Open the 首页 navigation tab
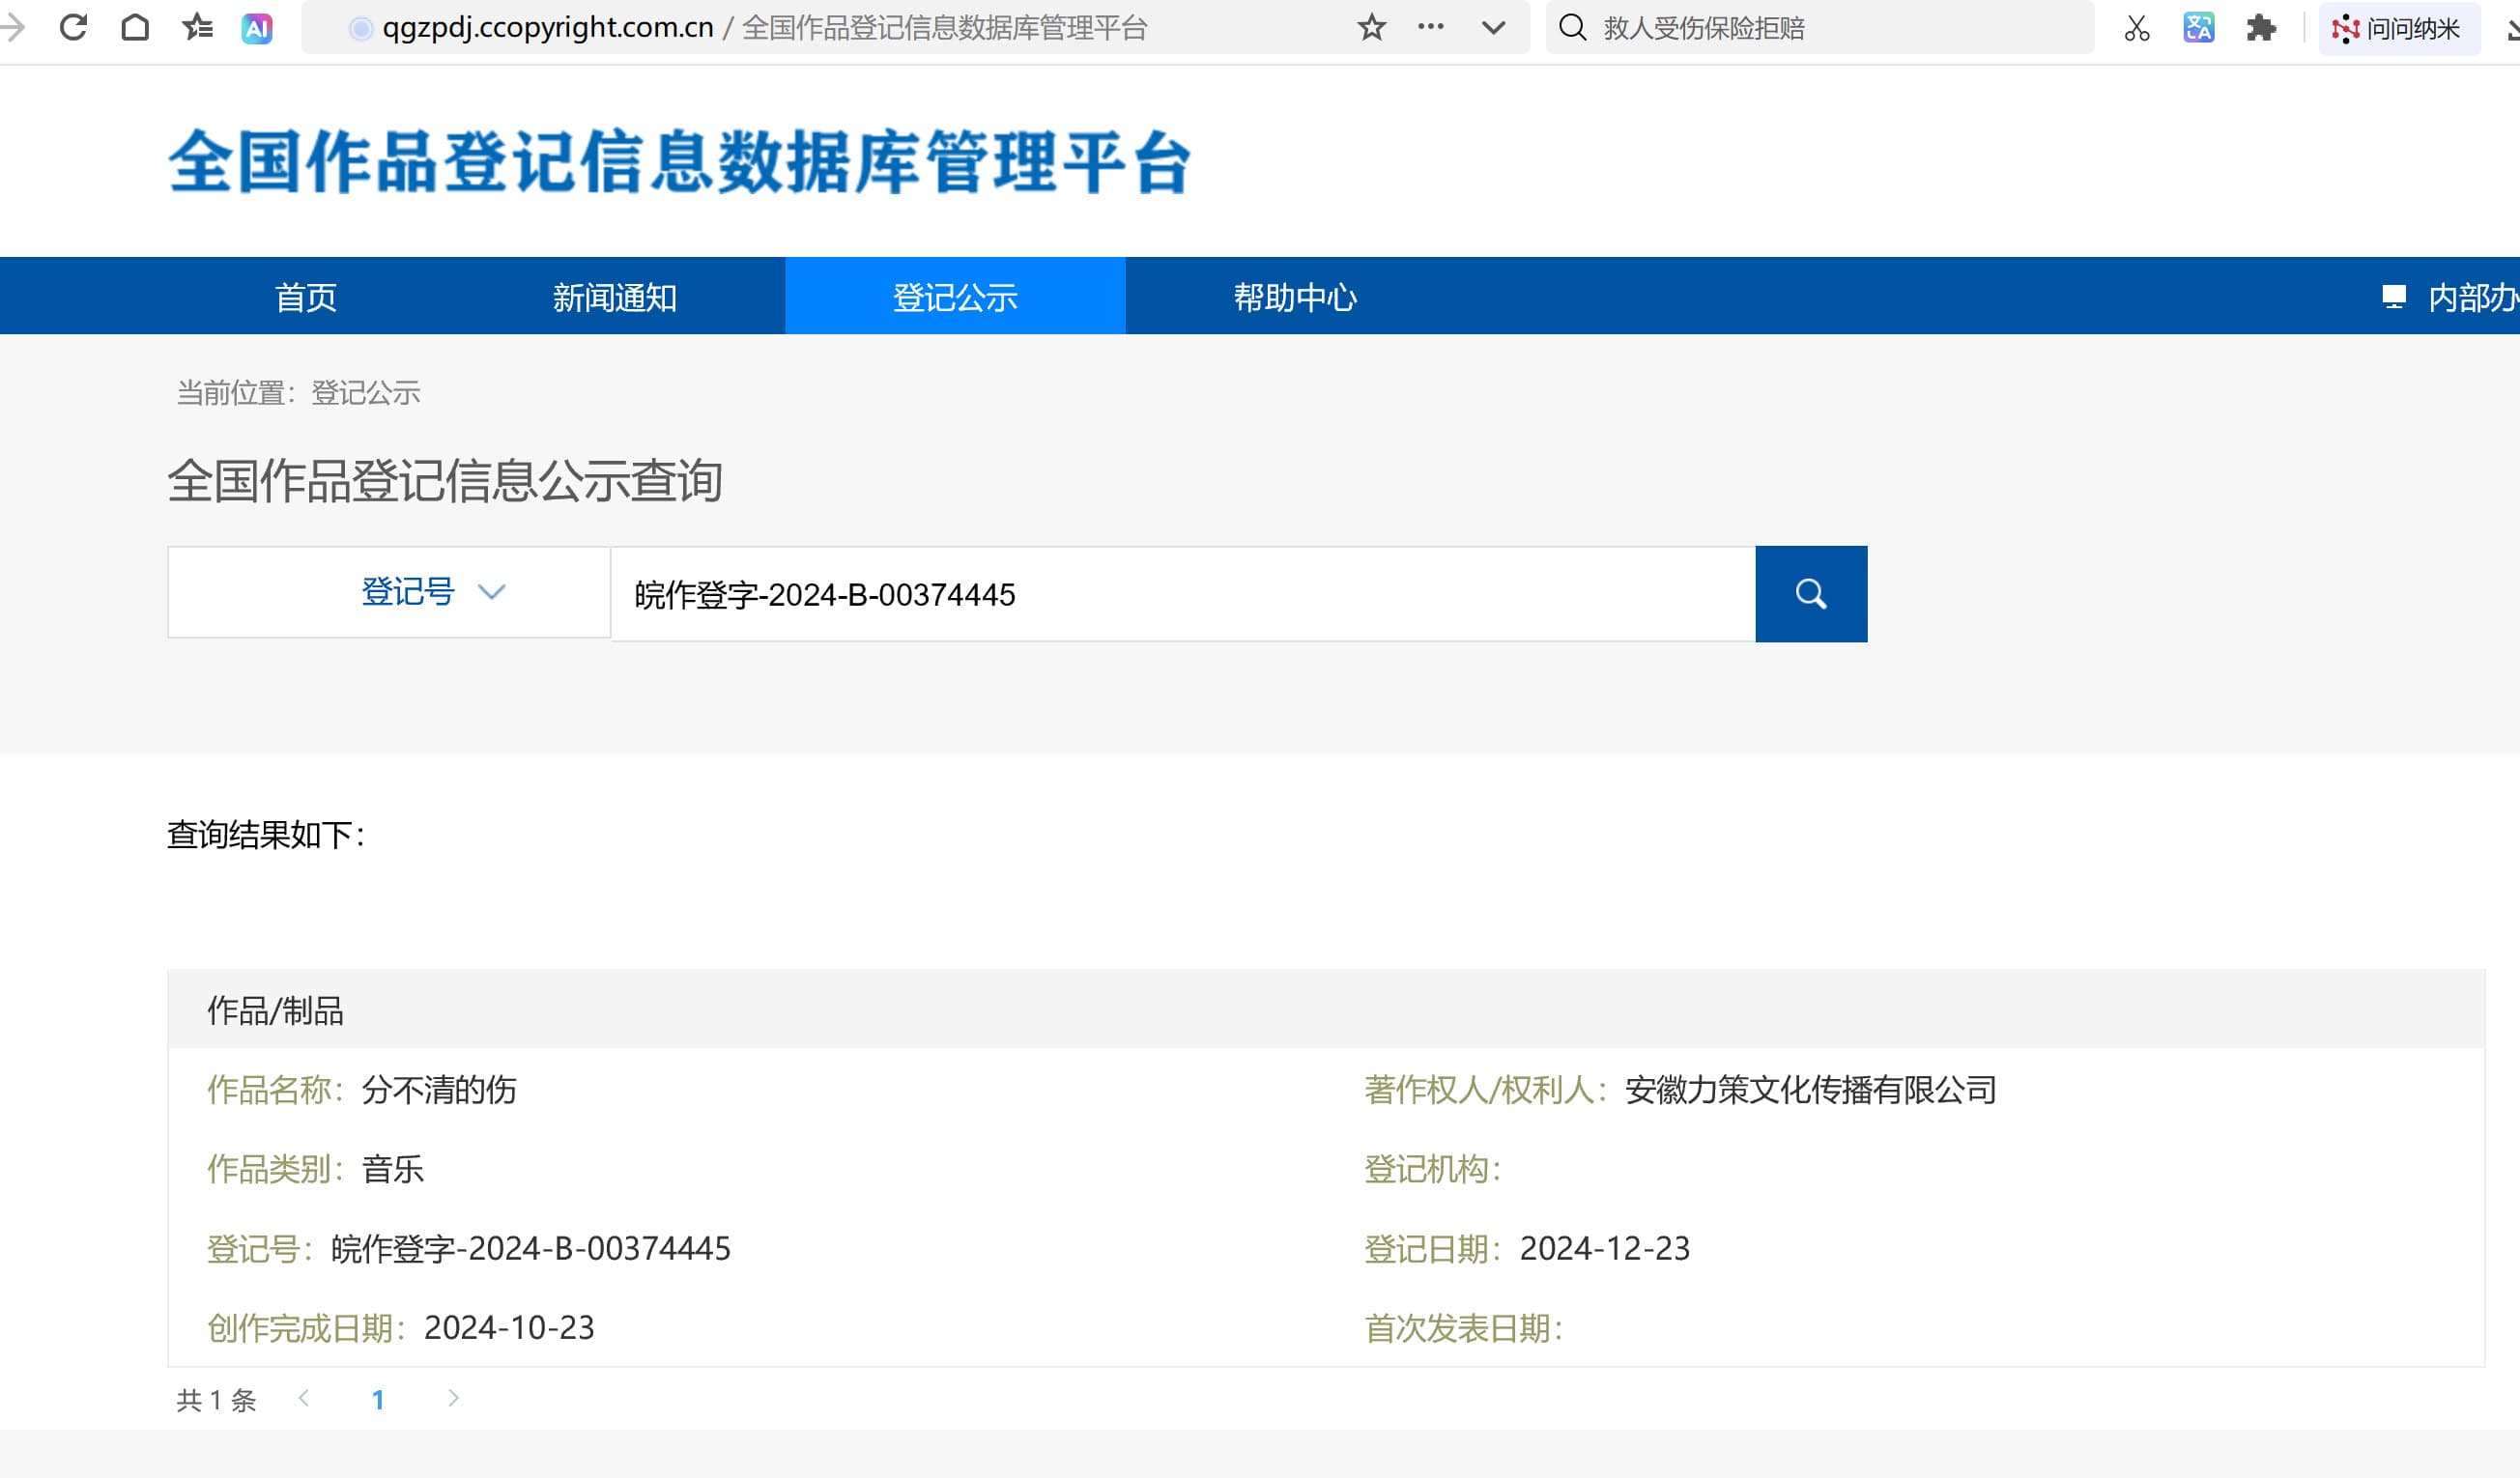The height and width of the screenshot is (1478, 2520). (306, 297)
